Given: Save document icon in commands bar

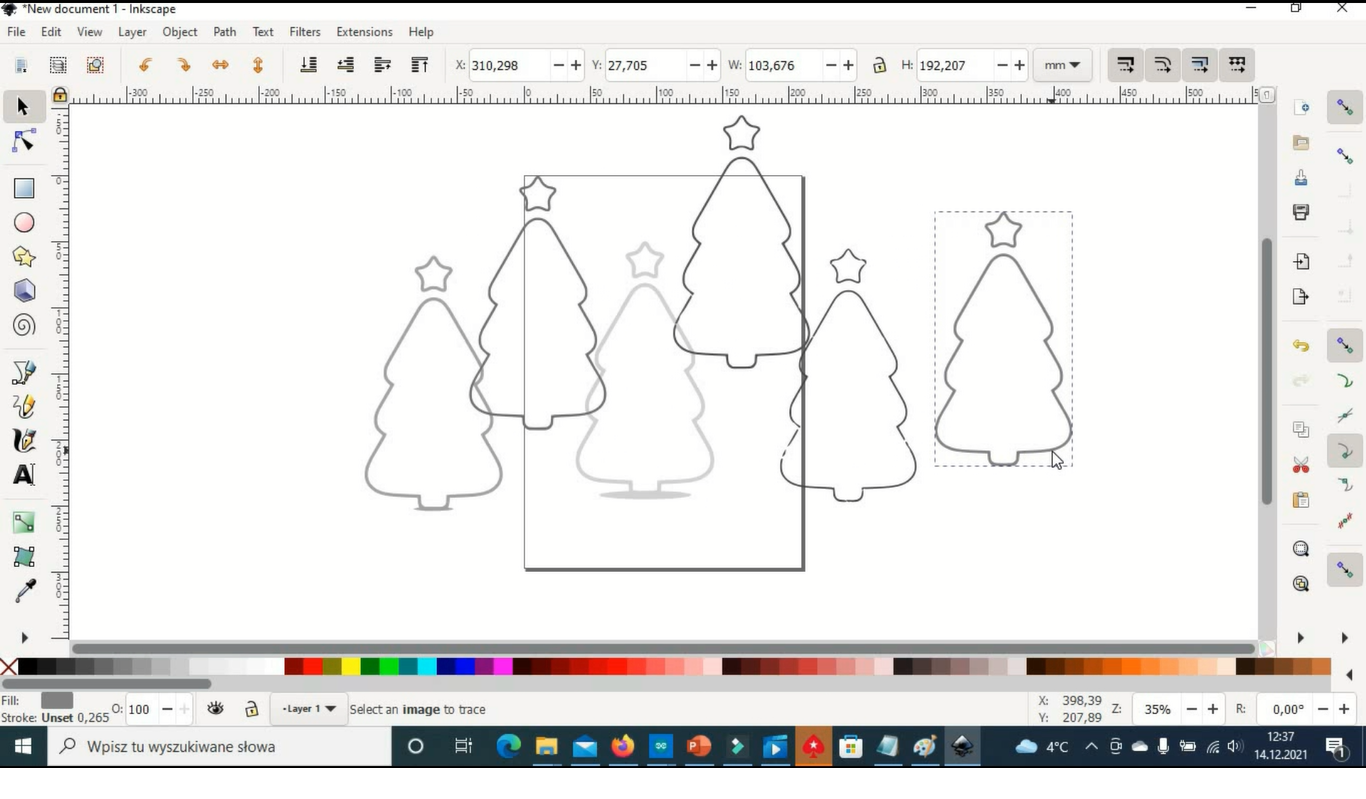Looking at the screenshot, I should click(1301, 178).
